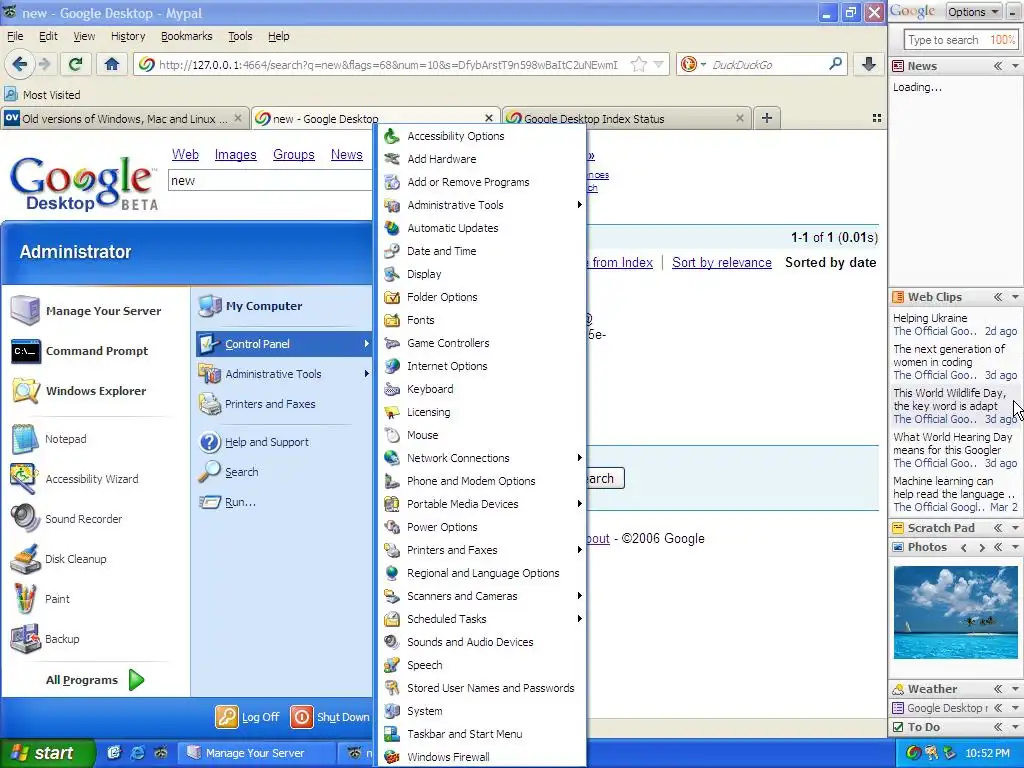
Task: Open Most Visited bookmarks folder
Action: click(43, 95)
